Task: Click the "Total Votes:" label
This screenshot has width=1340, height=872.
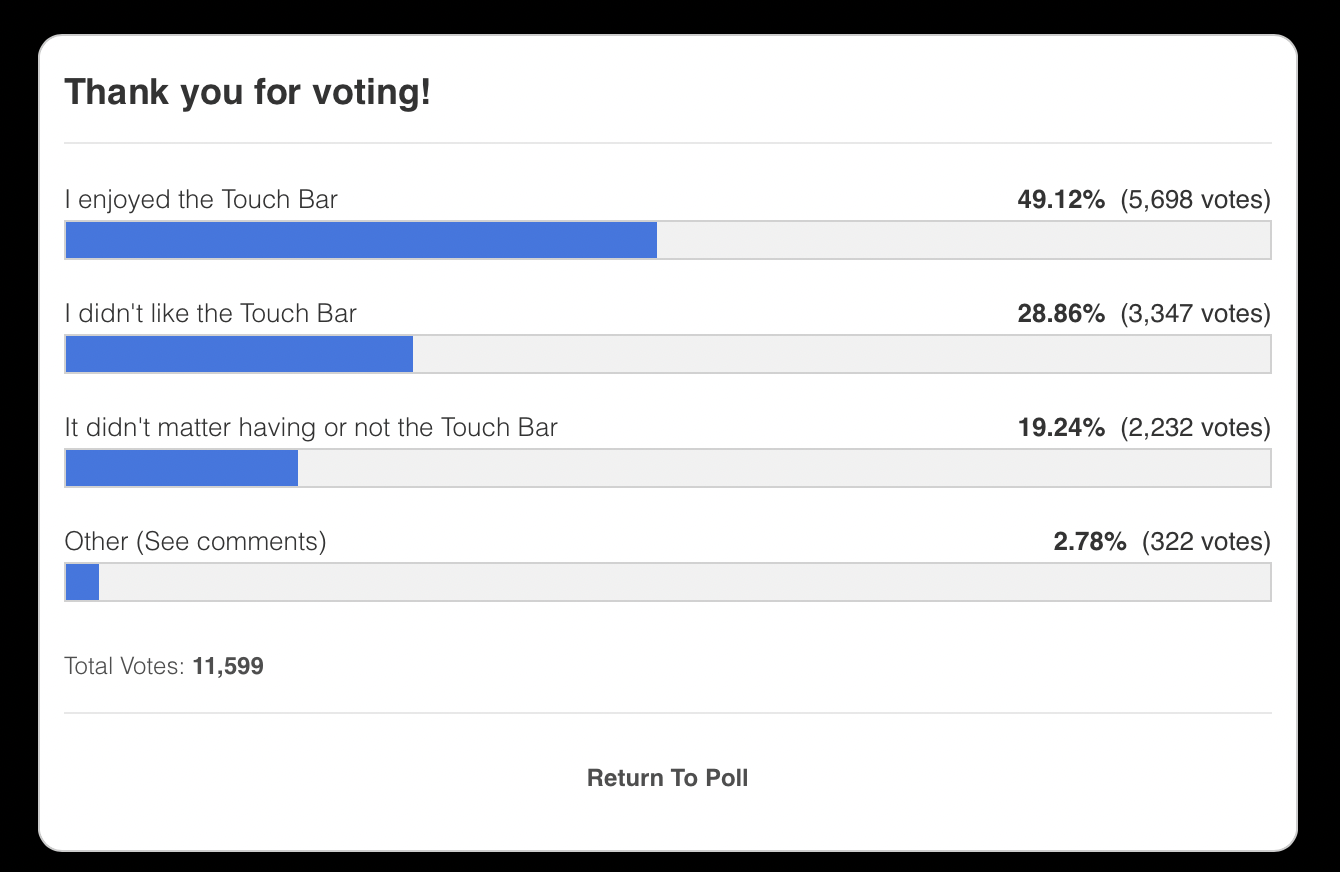Action: [x=124, y=666]
